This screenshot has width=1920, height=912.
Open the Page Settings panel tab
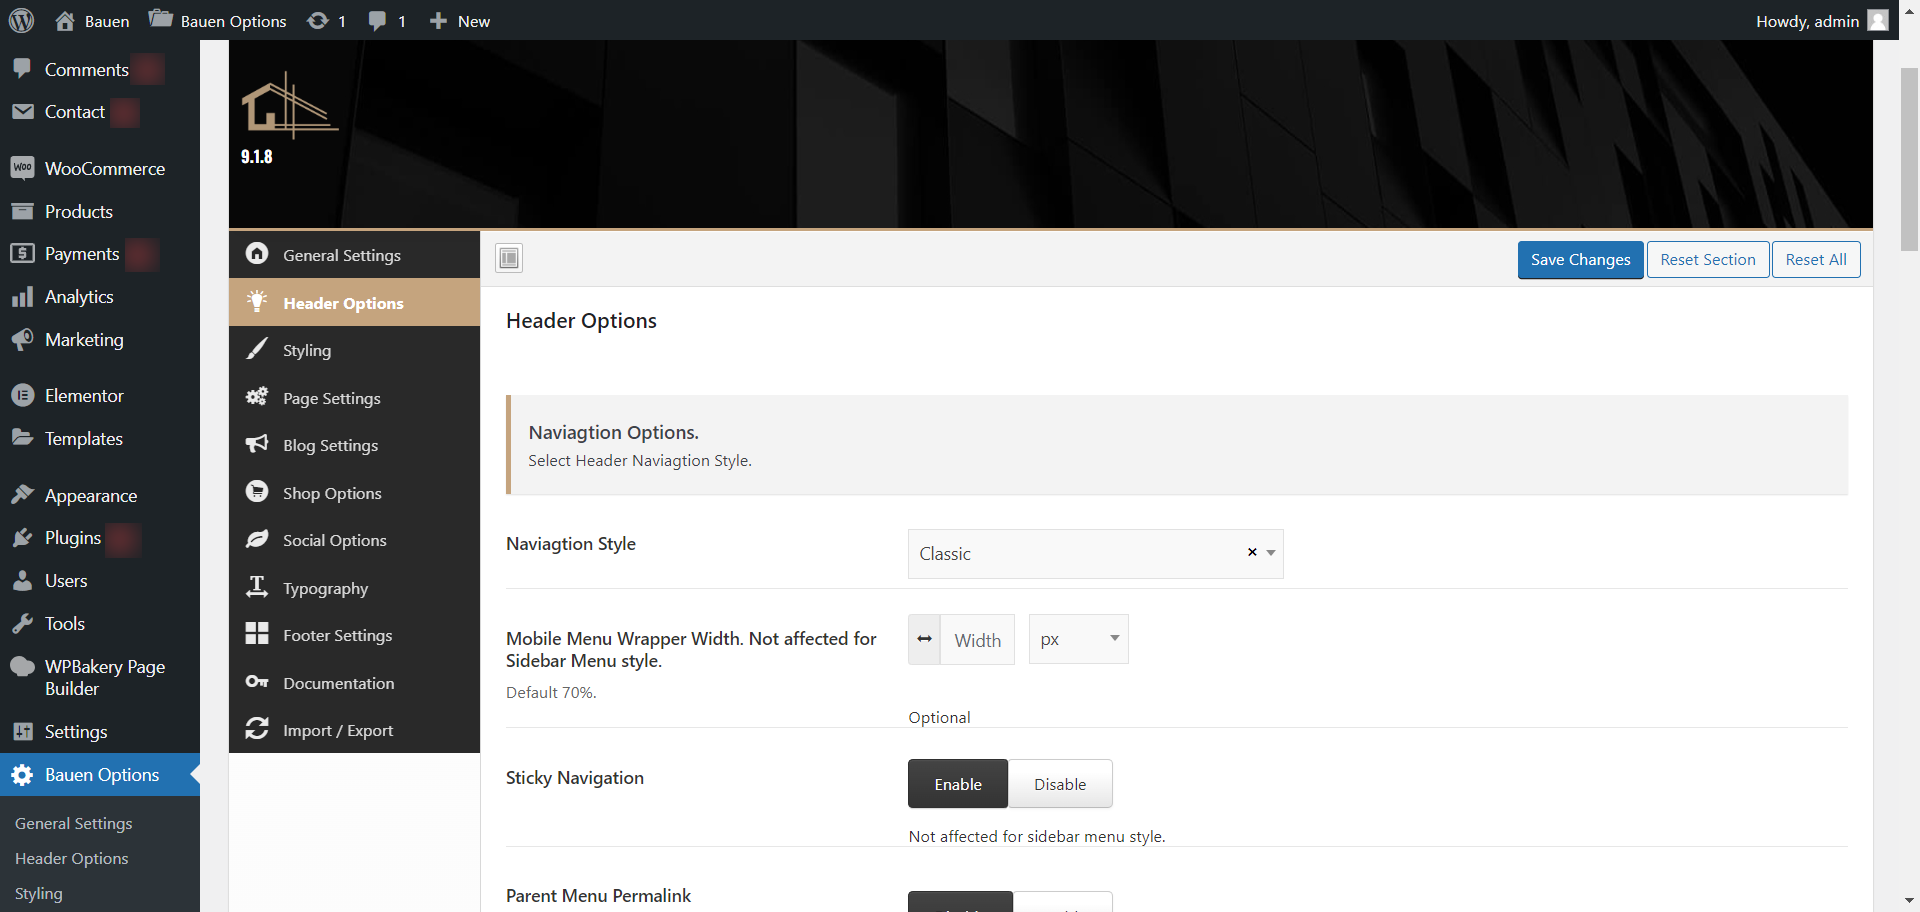pyautogui.click(x=354, y=398)
